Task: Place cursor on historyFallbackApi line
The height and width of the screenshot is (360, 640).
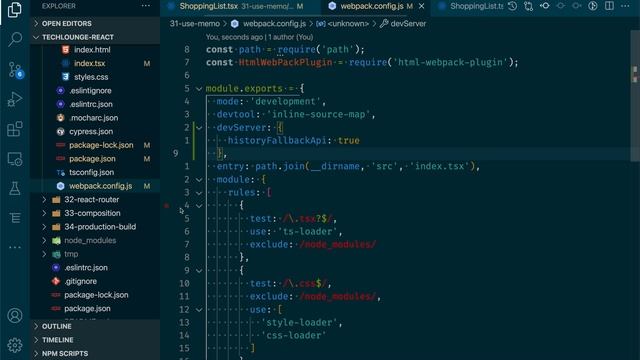Action: point(293,141)
